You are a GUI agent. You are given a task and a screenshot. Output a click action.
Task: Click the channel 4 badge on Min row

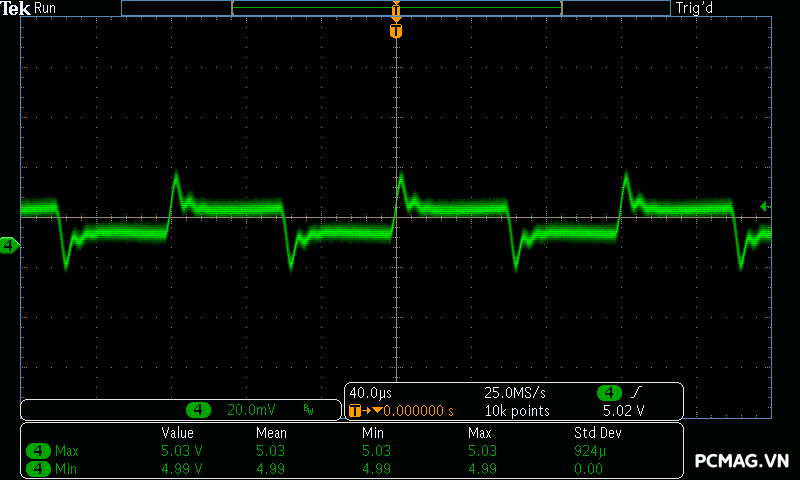[x=37, y=468]
